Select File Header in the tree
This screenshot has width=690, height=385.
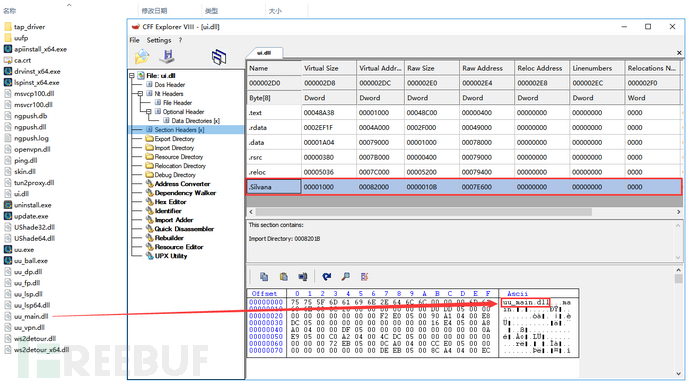coord(177,103)
